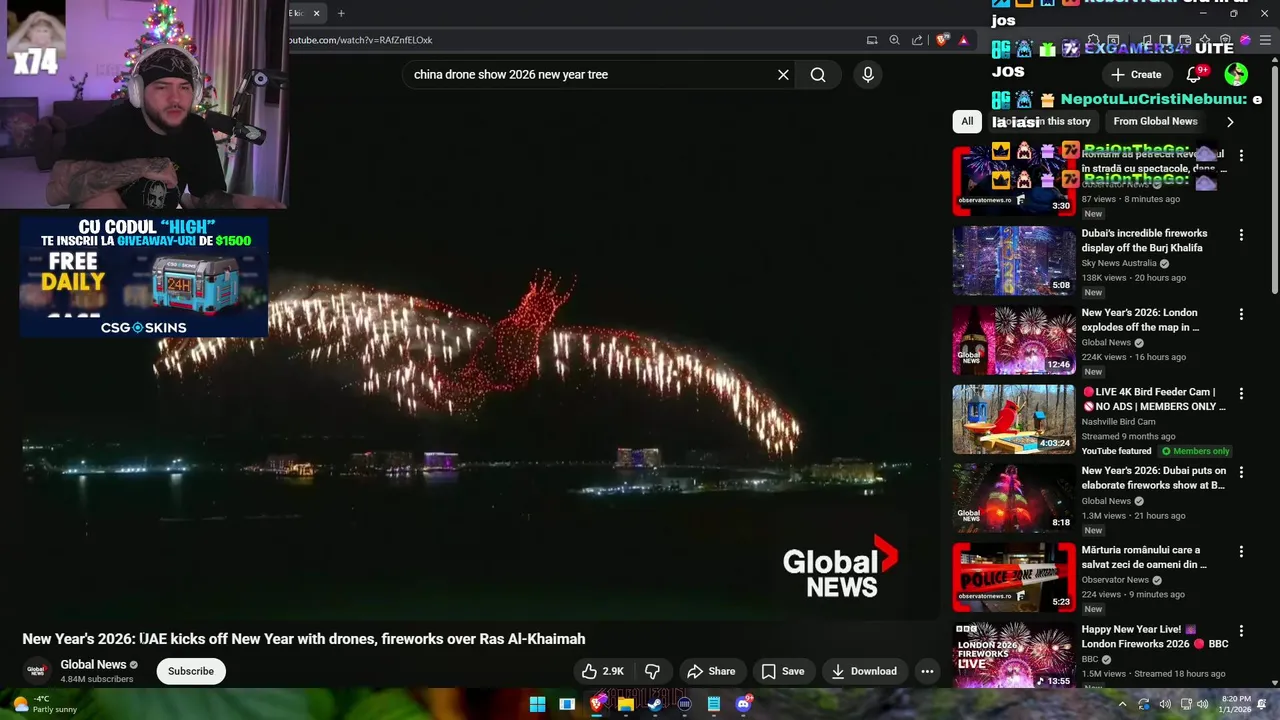This screenshot has height=720, width=1280.
Task: Open the taskbar clock and date
Action: pos(1236,704)
